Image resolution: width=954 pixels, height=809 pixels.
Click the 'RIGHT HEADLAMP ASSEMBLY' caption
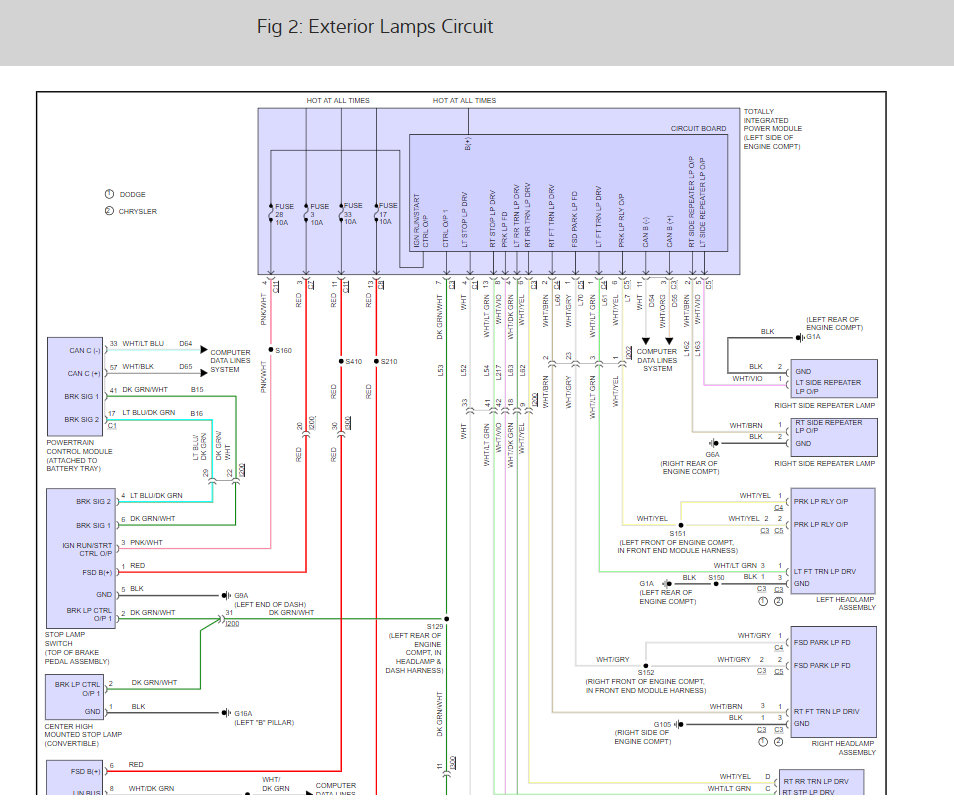coord(843,748)
